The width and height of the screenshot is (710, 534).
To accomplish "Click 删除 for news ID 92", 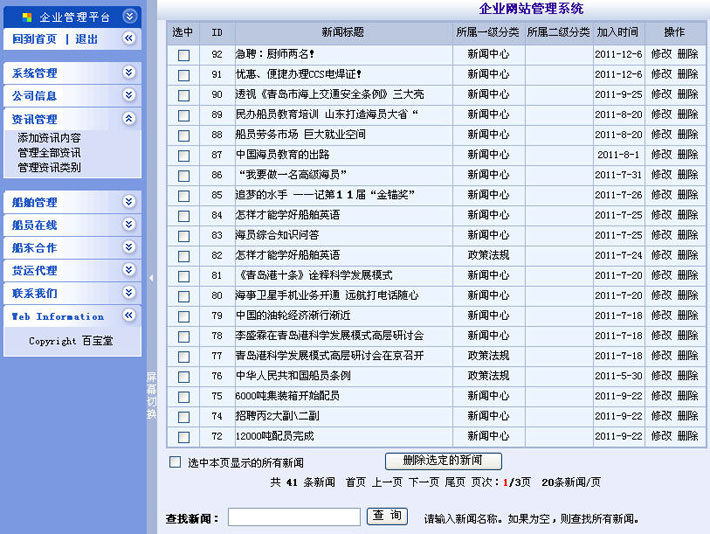I will pos(687,54).
